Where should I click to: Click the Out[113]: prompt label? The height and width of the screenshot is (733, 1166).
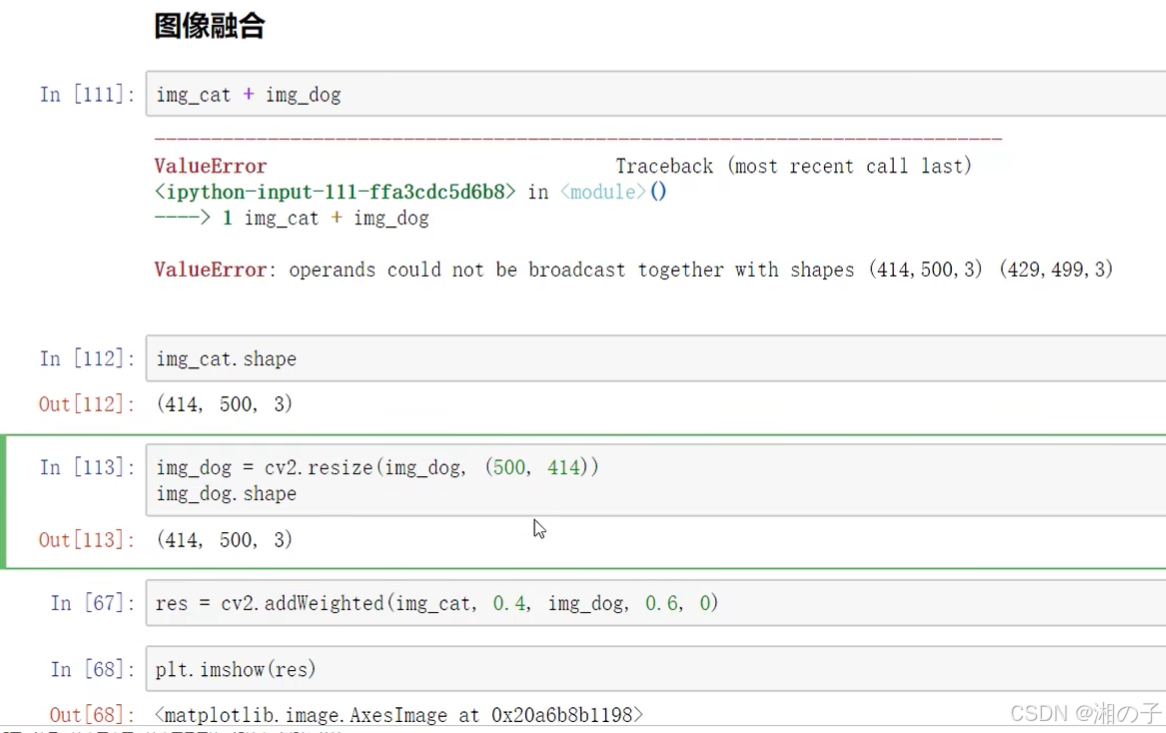click(86, 539)
